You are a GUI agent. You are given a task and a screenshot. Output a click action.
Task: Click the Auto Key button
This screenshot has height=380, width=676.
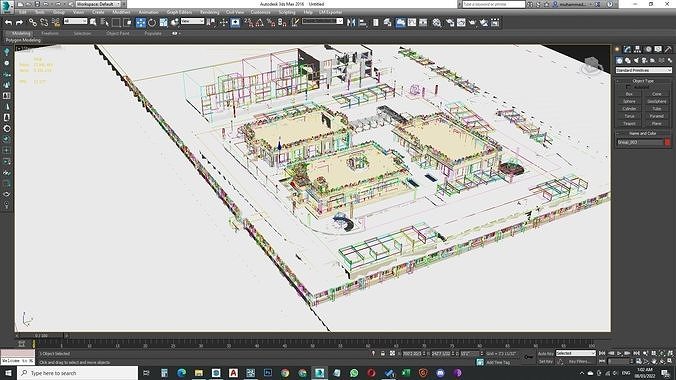point(545,354)
